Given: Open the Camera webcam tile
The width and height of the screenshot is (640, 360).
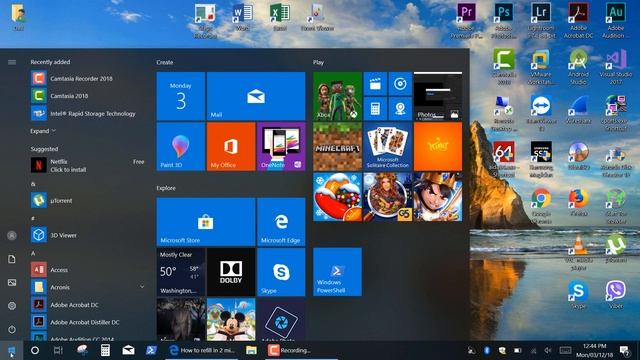Looking at the screenshot, I should tap(400, 109).
